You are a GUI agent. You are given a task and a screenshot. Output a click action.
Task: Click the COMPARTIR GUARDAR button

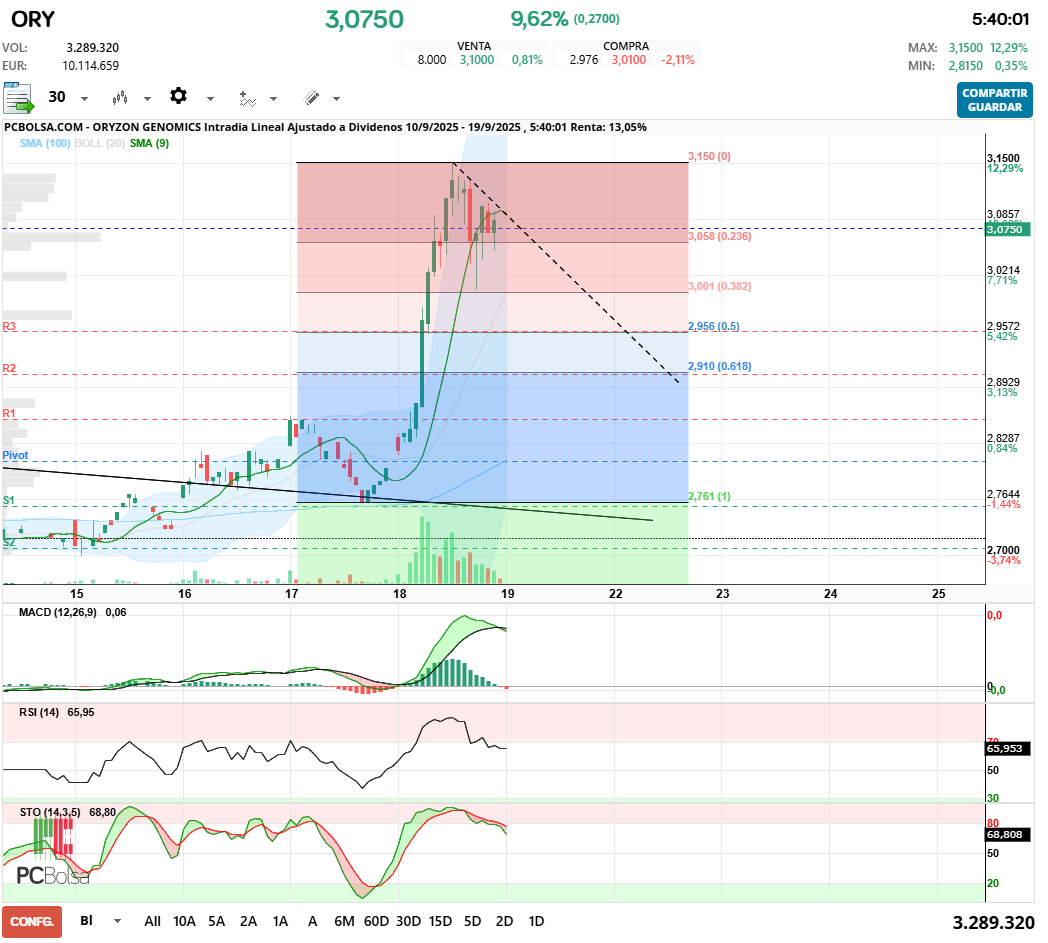click(x=995, y=100)
